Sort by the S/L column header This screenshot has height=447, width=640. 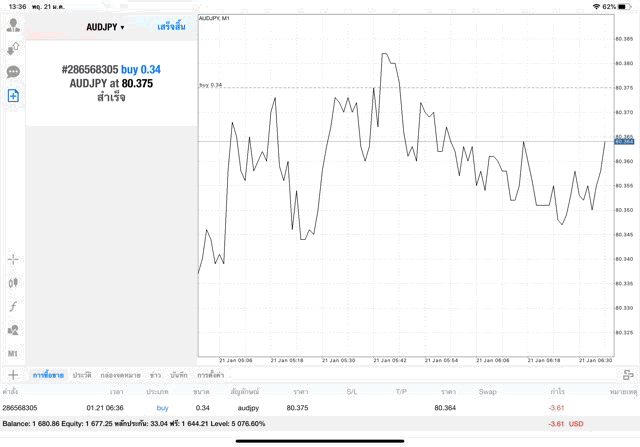352,391
